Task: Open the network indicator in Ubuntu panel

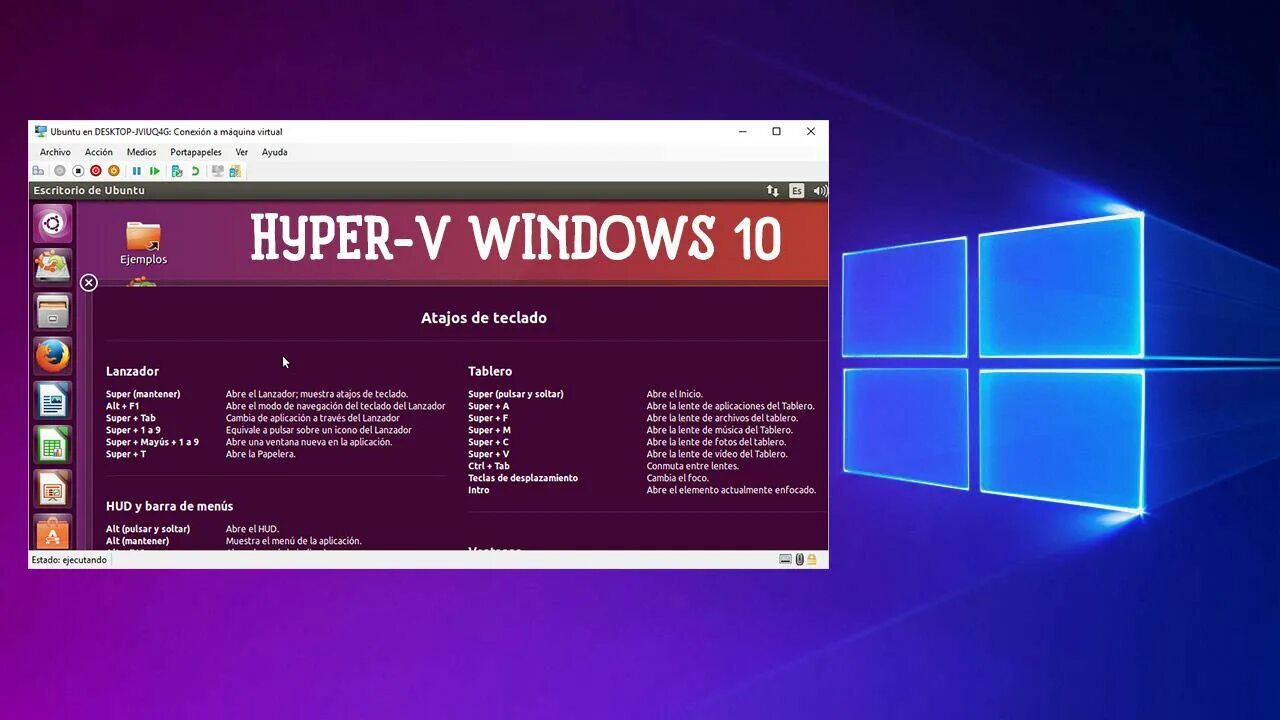Action: (772, 190)
